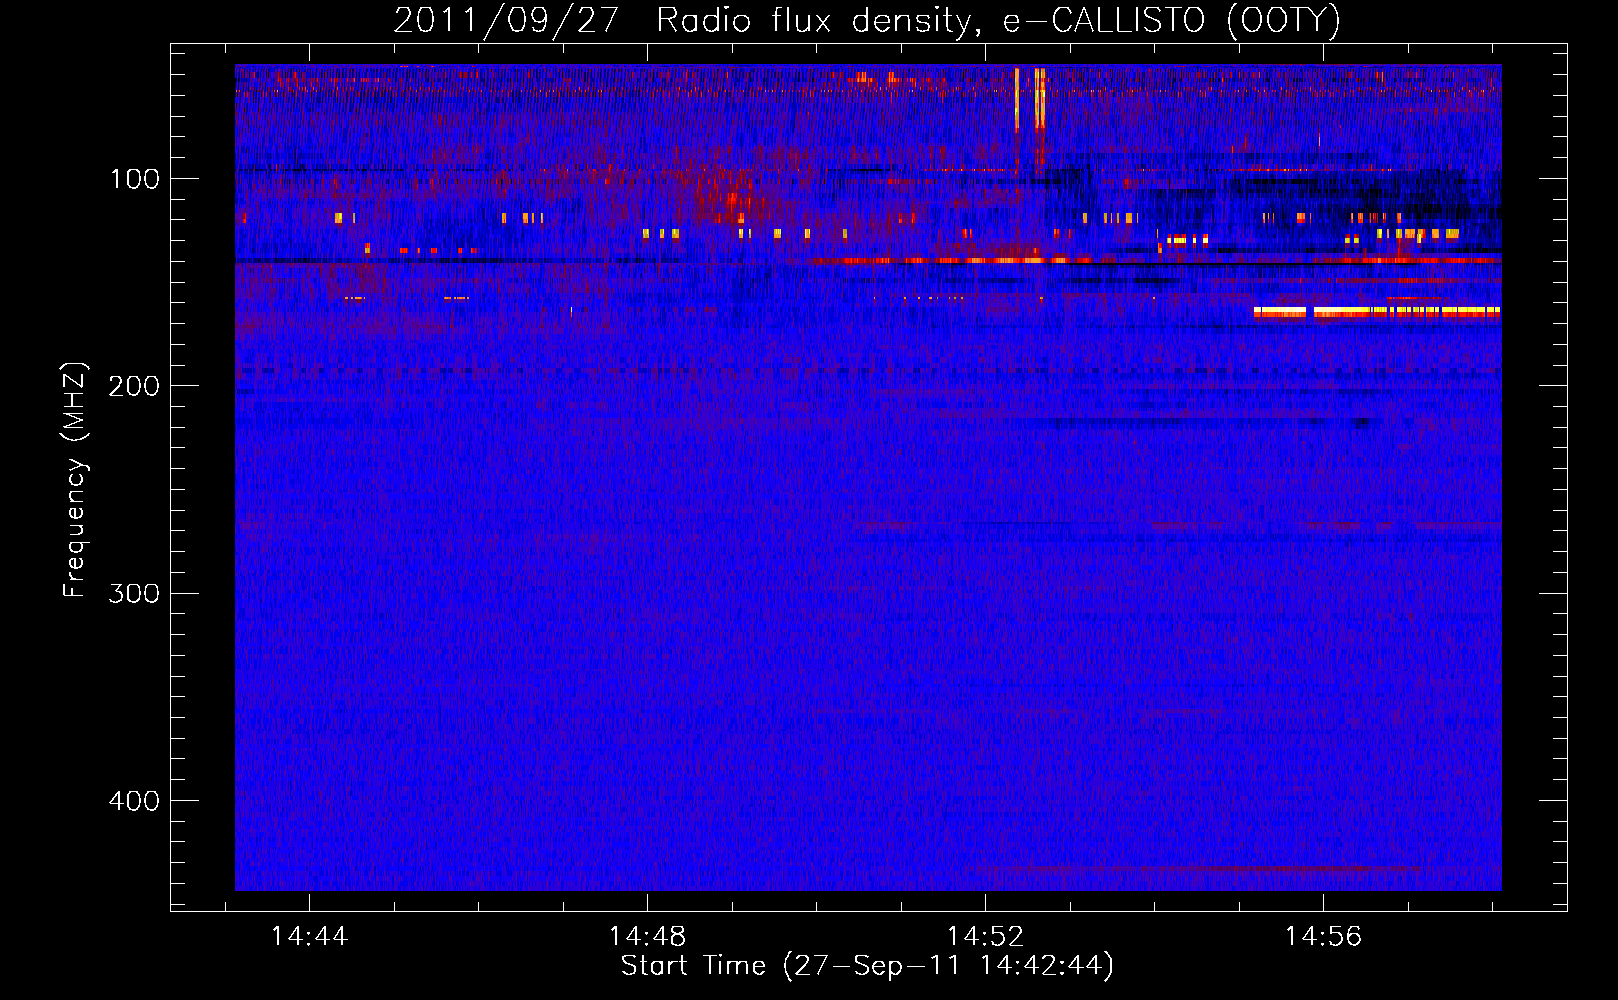The height and width of the screenshot is (1000, 1618).
Task: Click the 400 frequency tick label
Action: pos(134,801)
